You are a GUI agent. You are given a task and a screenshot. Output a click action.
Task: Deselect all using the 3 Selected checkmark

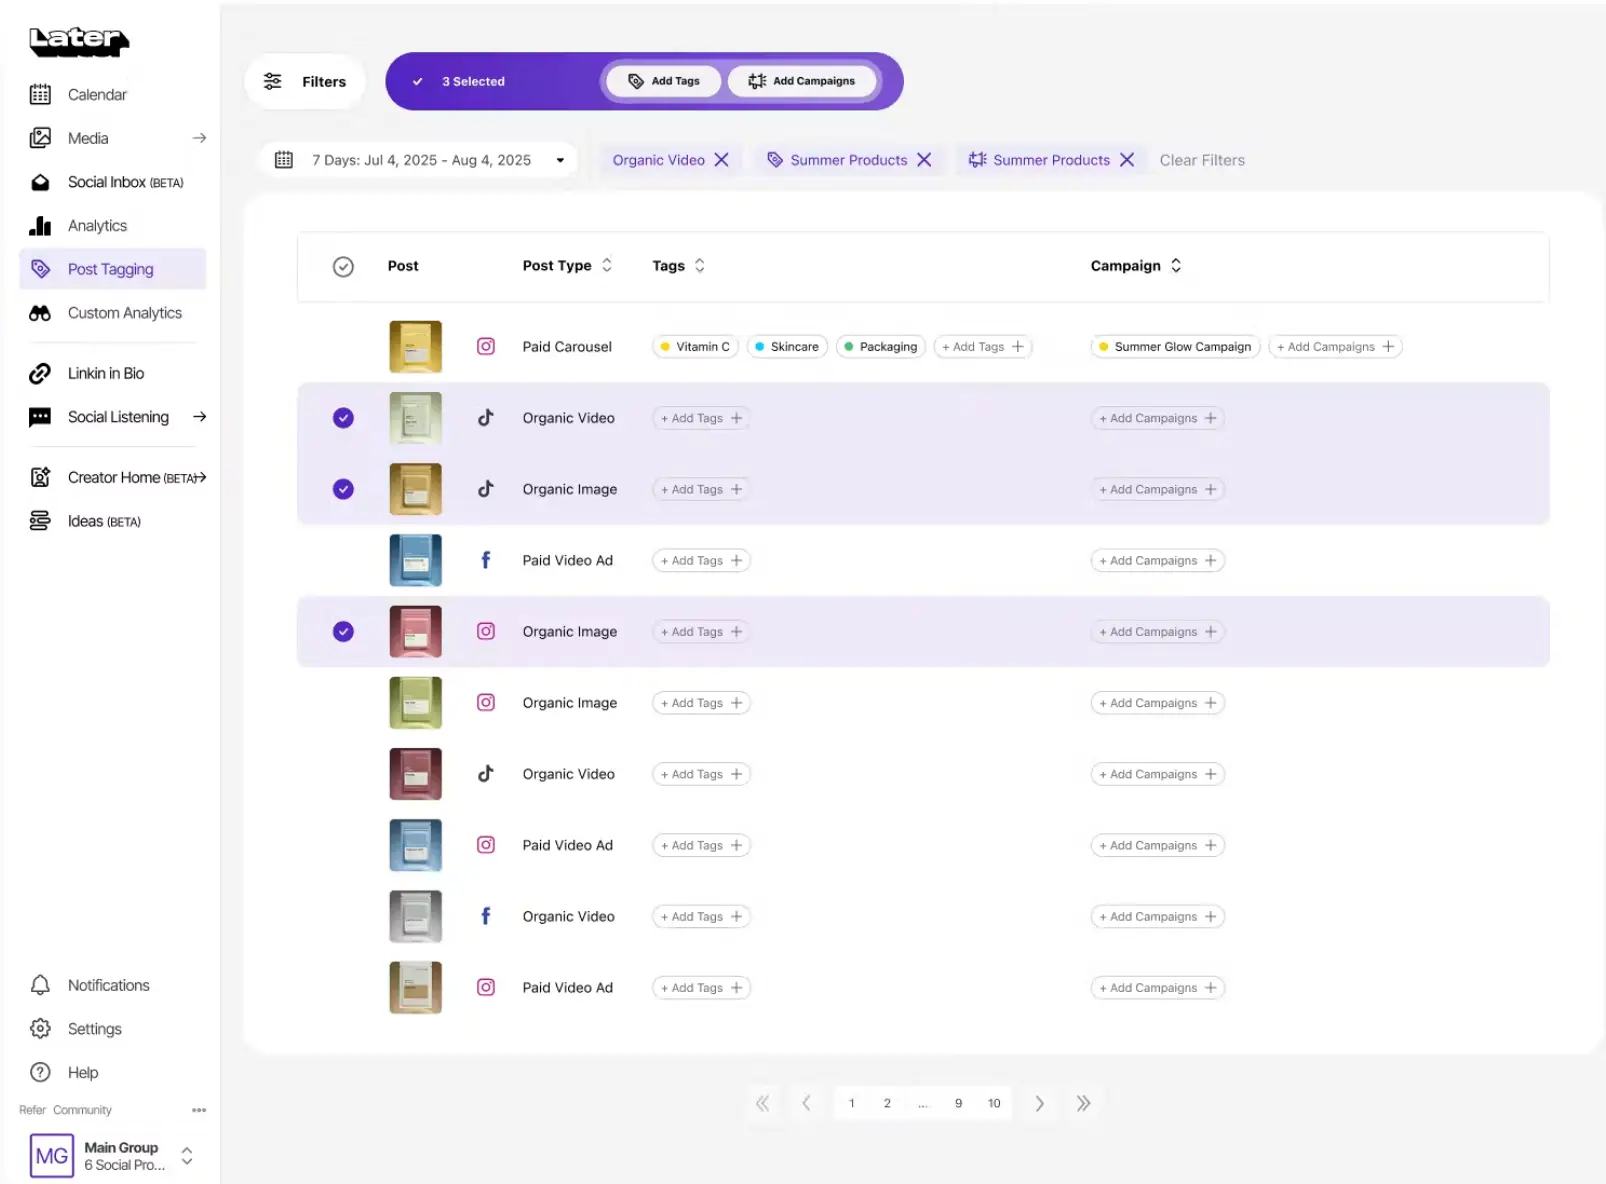click(x=418, y=82)
